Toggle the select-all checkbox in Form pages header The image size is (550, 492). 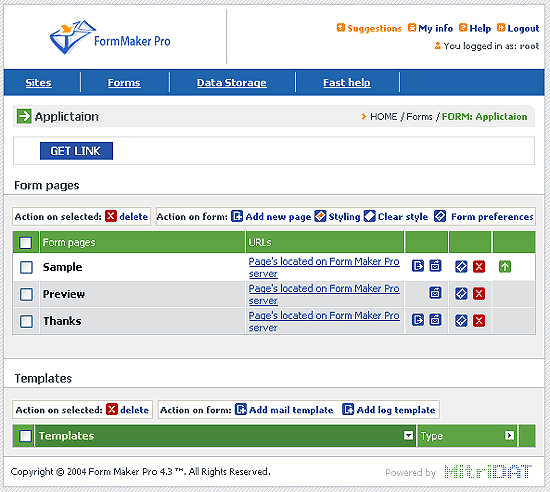pos(26,242)
